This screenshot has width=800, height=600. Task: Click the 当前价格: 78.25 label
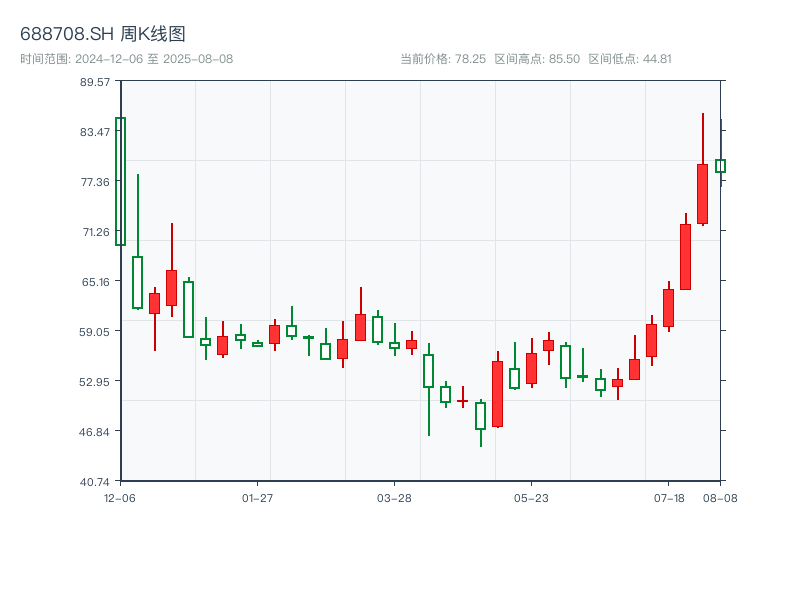point(443,59)
